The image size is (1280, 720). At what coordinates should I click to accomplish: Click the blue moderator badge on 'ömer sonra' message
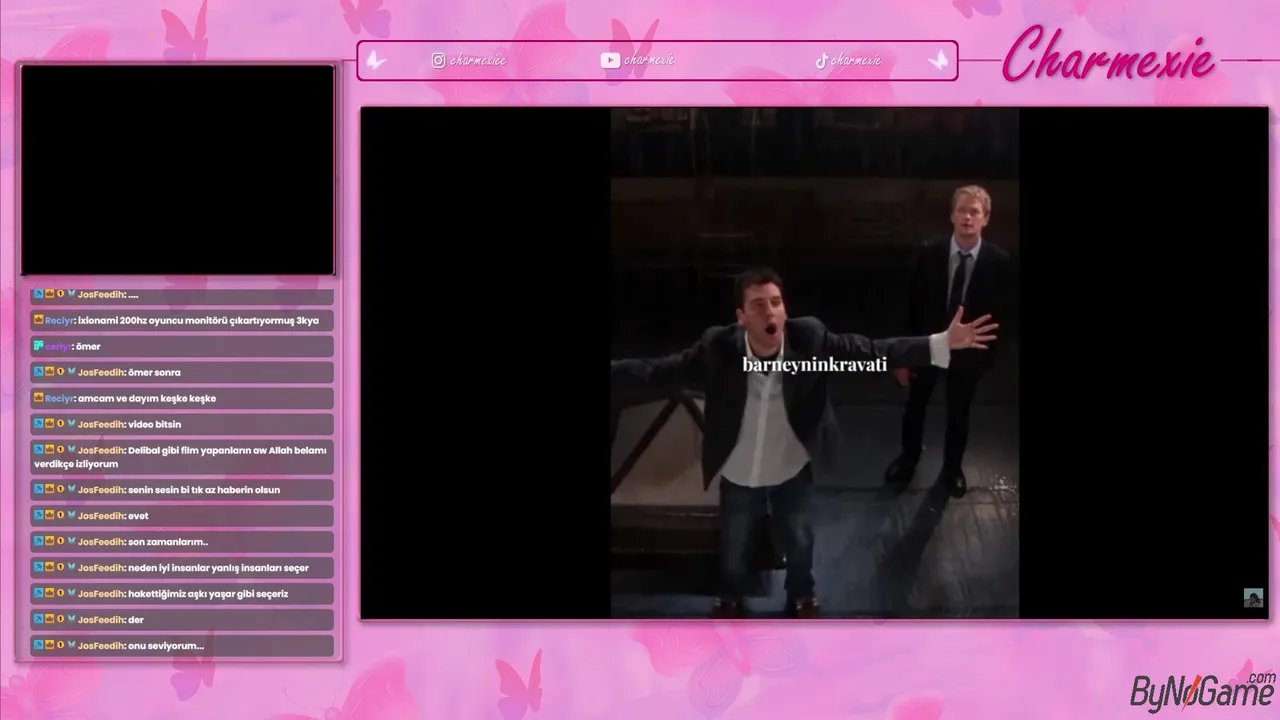point(38,372)
